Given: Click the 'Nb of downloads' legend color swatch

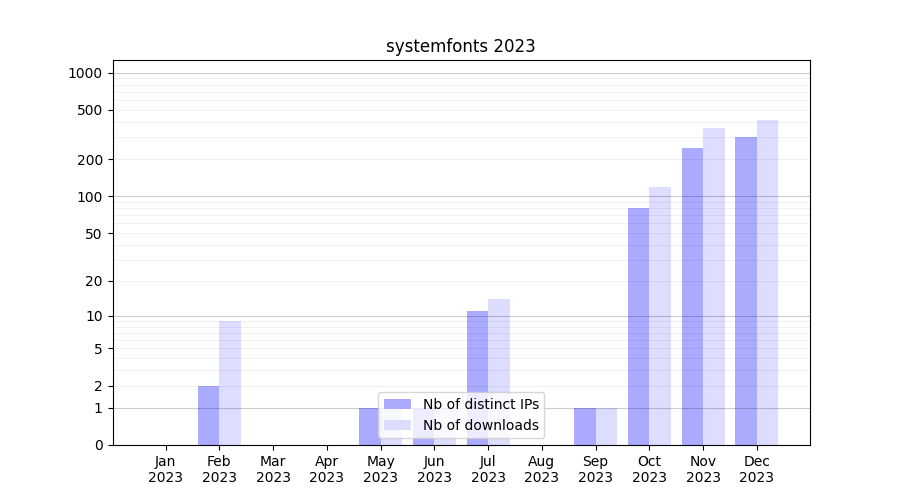Looking at the screenshot, I should click(397, 425).
